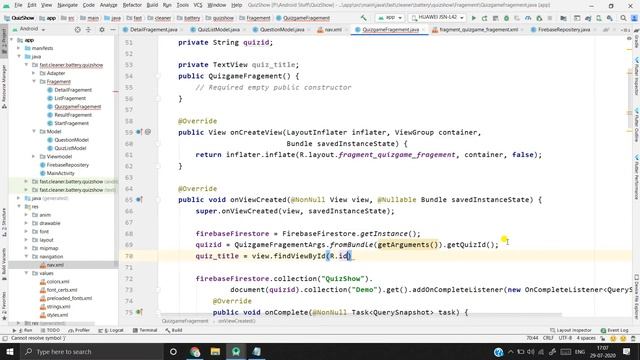This screenshot has width=640, height=360.
Task: Click Android Studio icon in taskbar
Action: (236, 351)
